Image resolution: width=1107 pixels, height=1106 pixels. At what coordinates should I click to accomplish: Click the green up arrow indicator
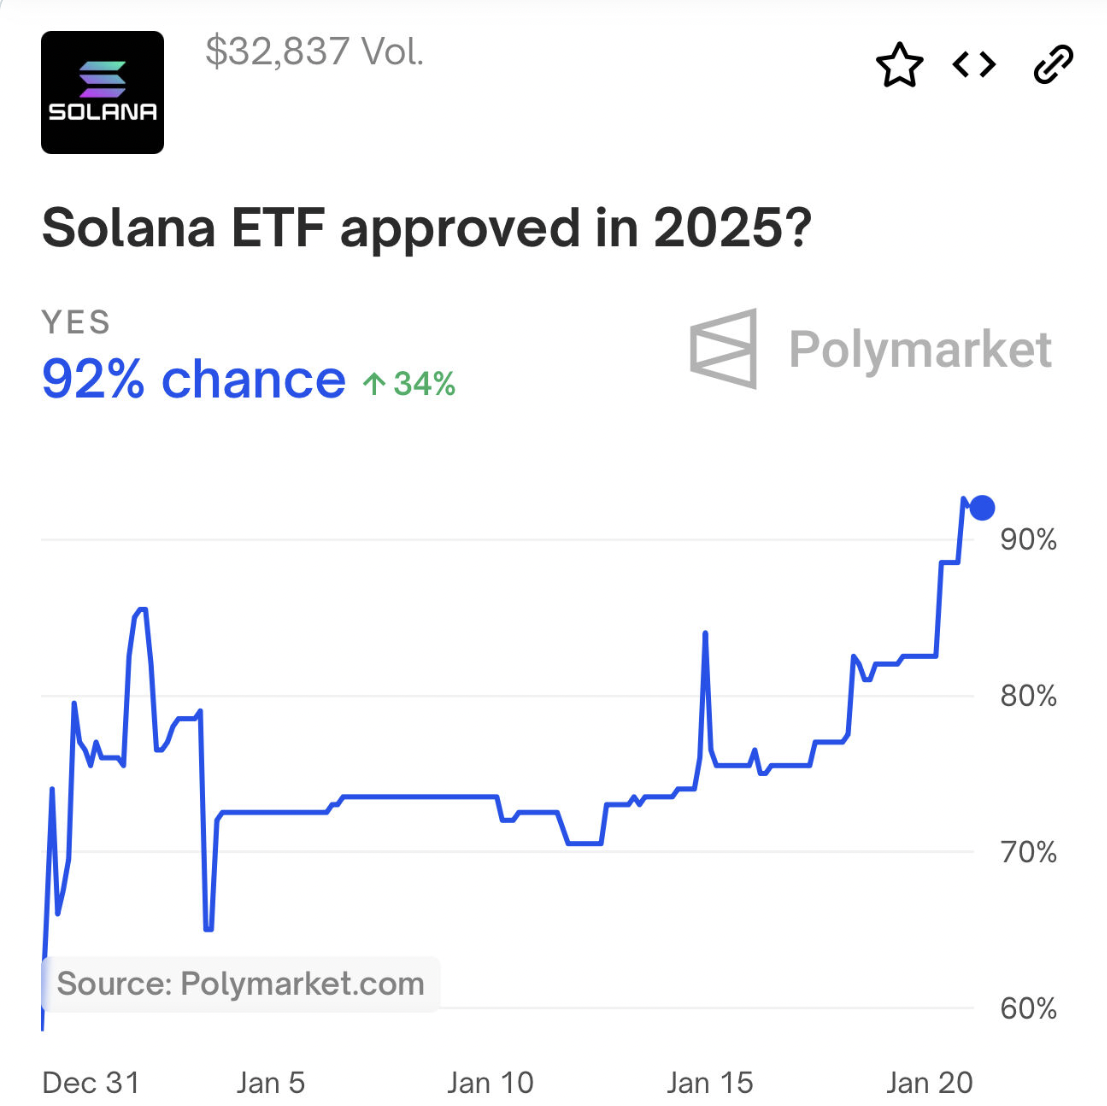click(x=374, y=384)
